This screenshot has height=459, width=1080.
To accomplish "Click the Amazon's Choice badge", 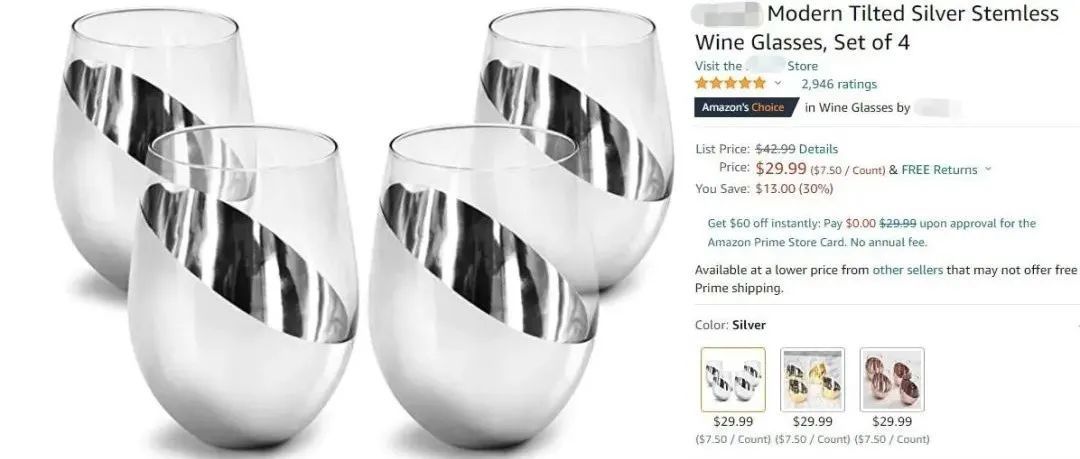I will pyautogui.click(x=747, y=108).
